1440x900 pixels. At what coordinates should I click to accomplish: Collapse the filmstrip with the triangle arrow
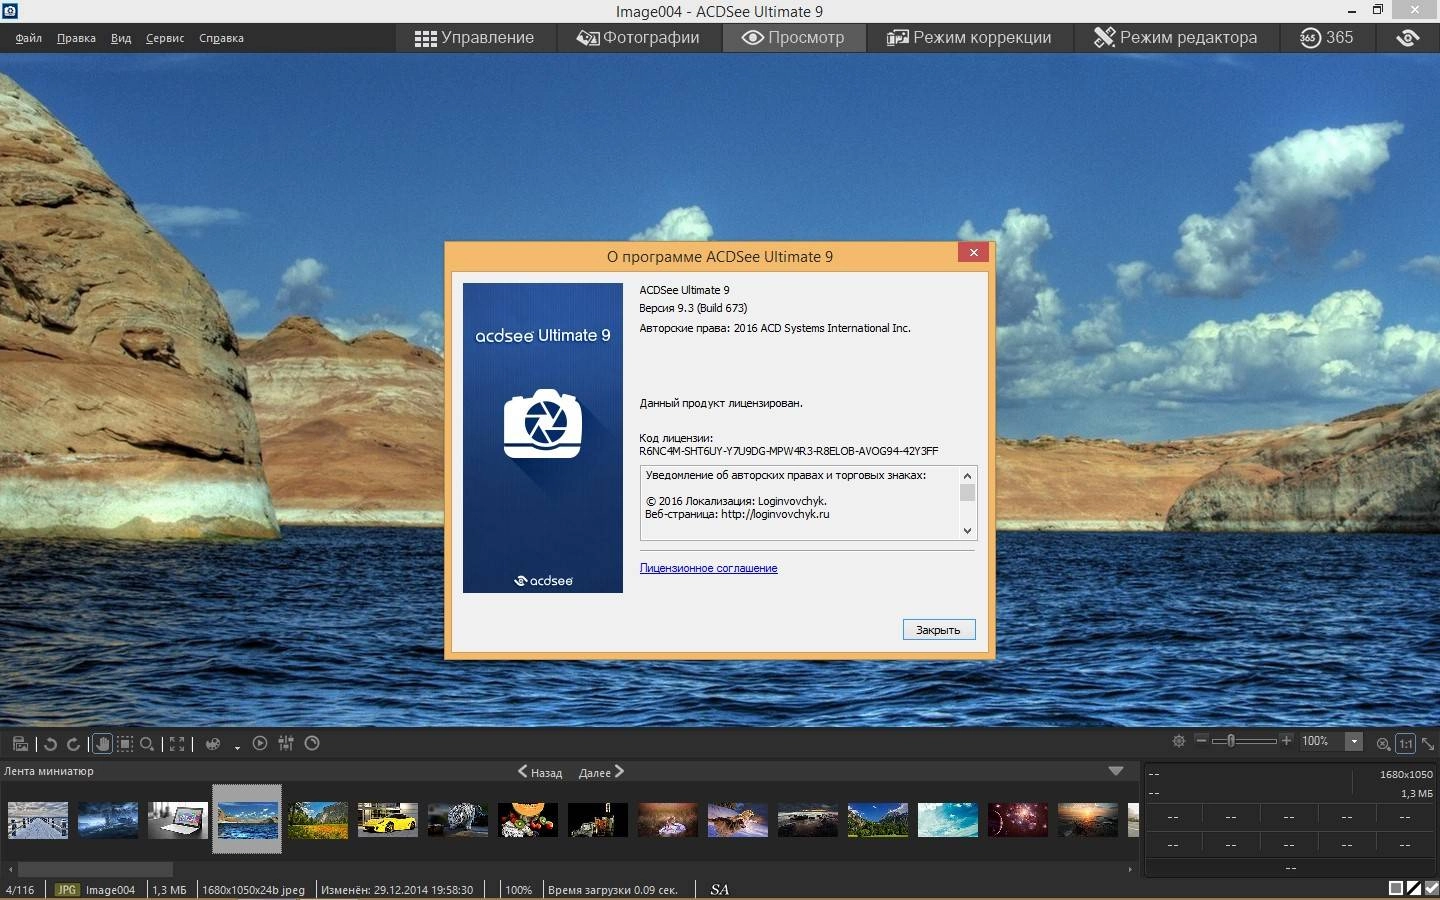pos(1116,771)
